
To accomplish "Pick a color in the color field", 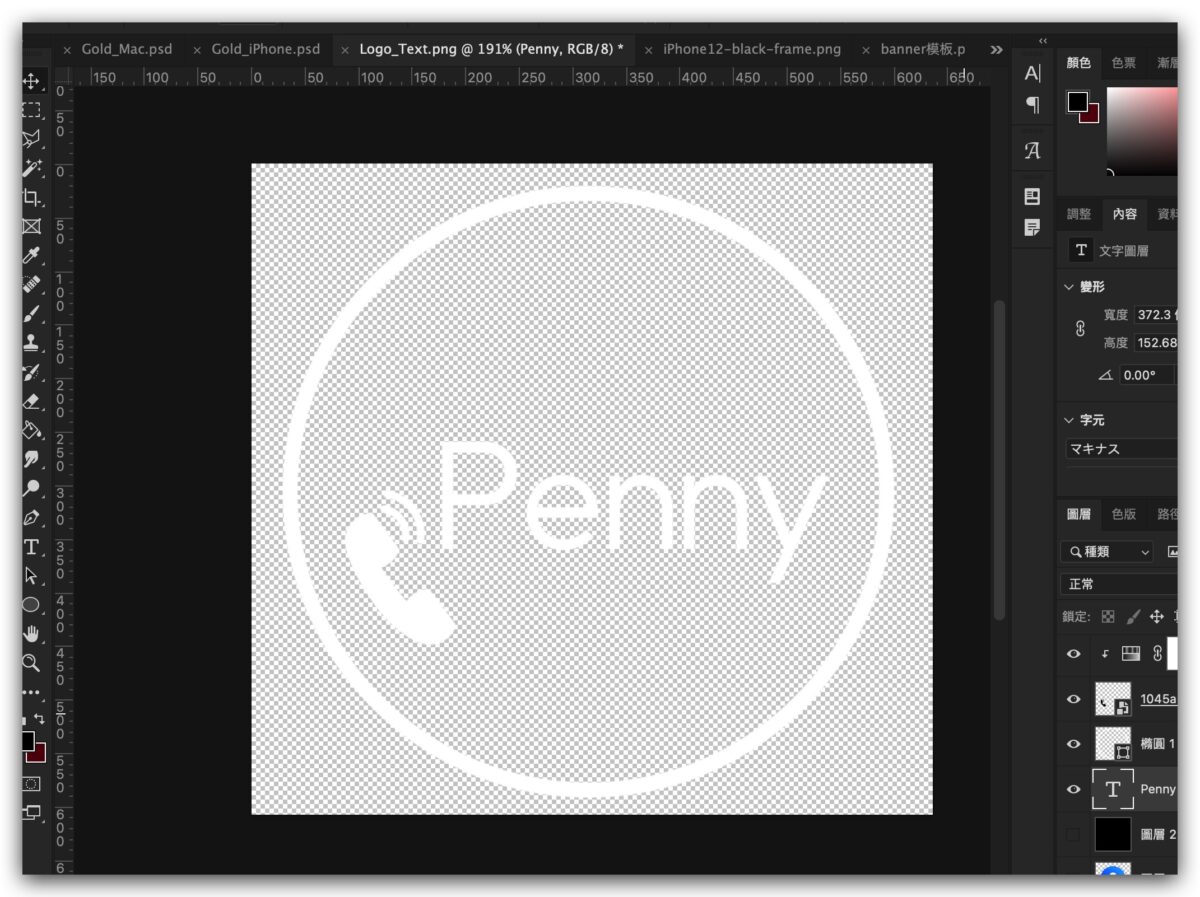I will point(1142,131).
